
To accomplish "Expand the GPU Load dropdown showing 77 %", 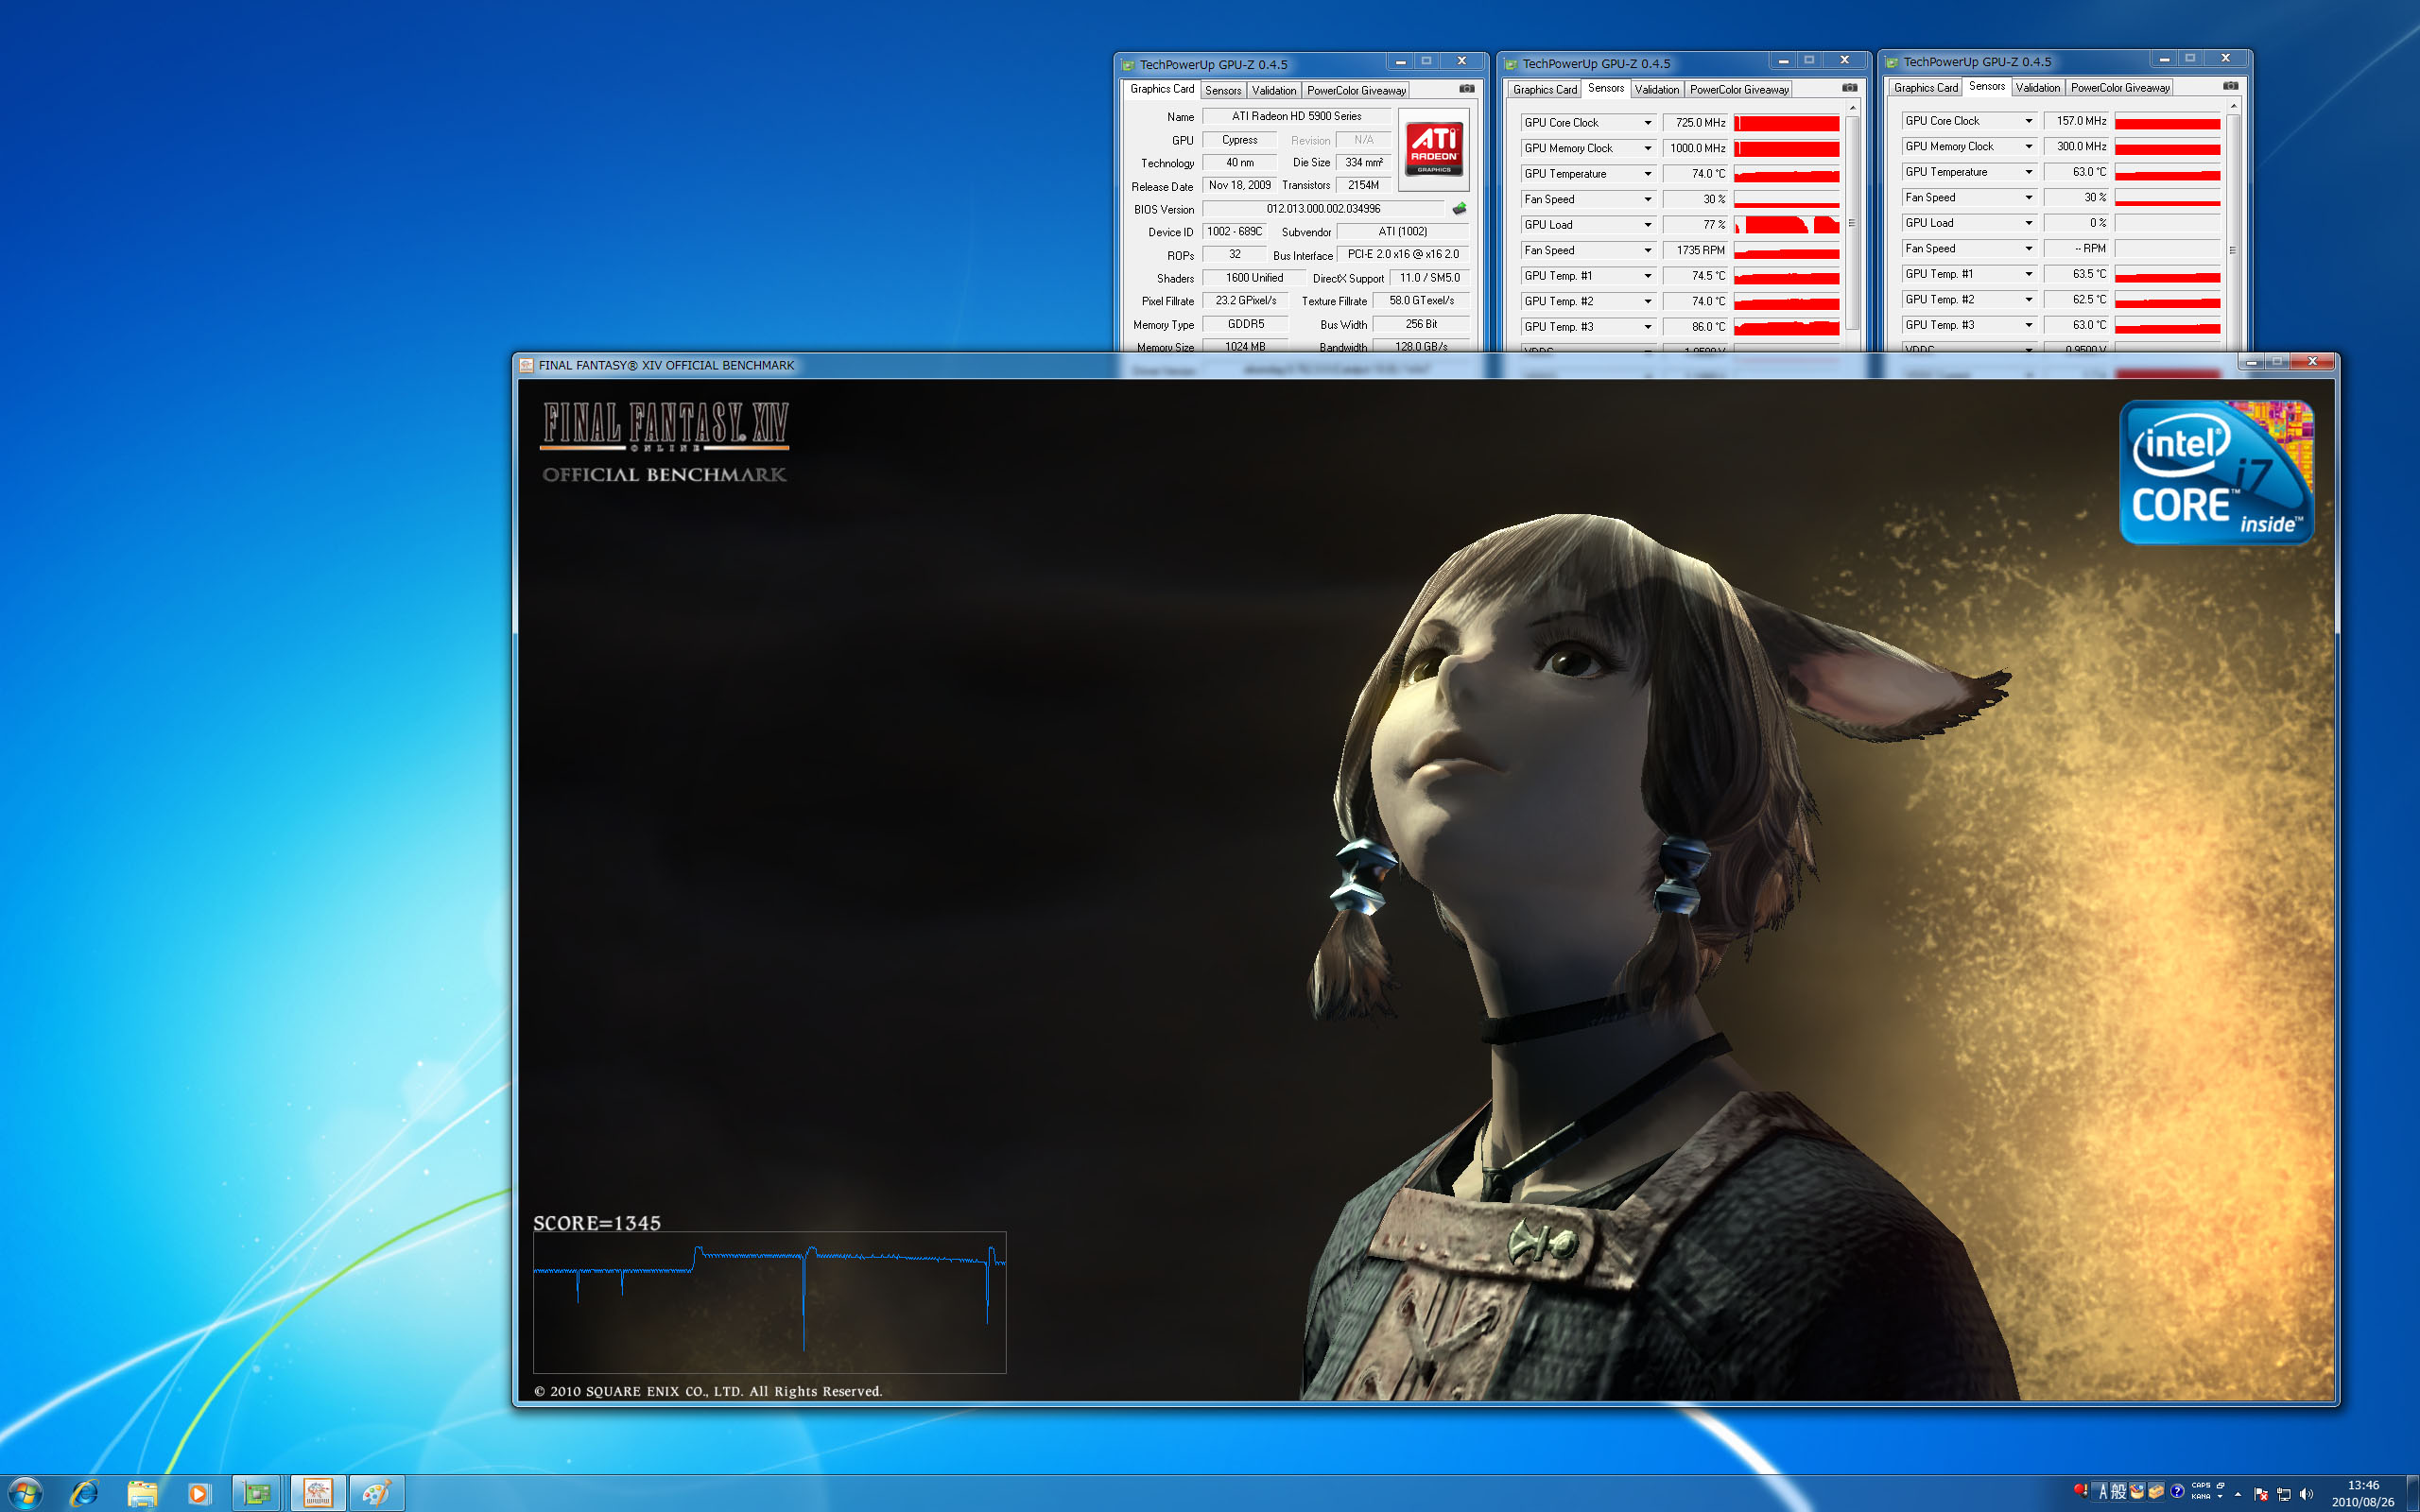I will pyautogui.click(x=1647, y=225).
